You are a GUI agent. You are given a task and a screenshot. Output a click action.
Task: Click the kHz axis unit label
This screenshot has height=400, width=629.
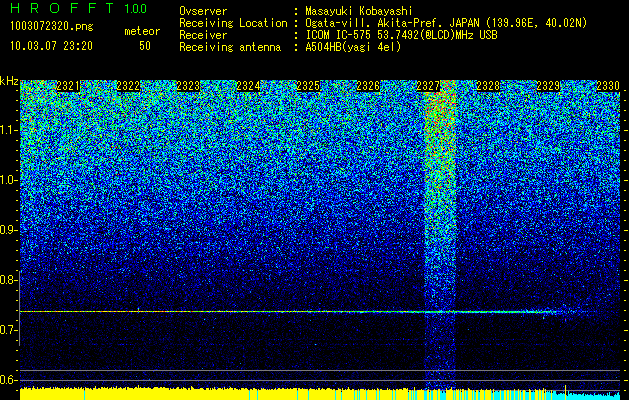point(9,81)
